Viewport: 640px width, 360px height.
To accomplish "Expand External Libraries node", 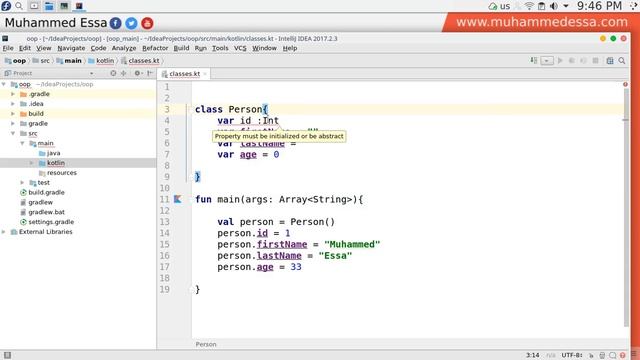I will click(x=4, y=231).
